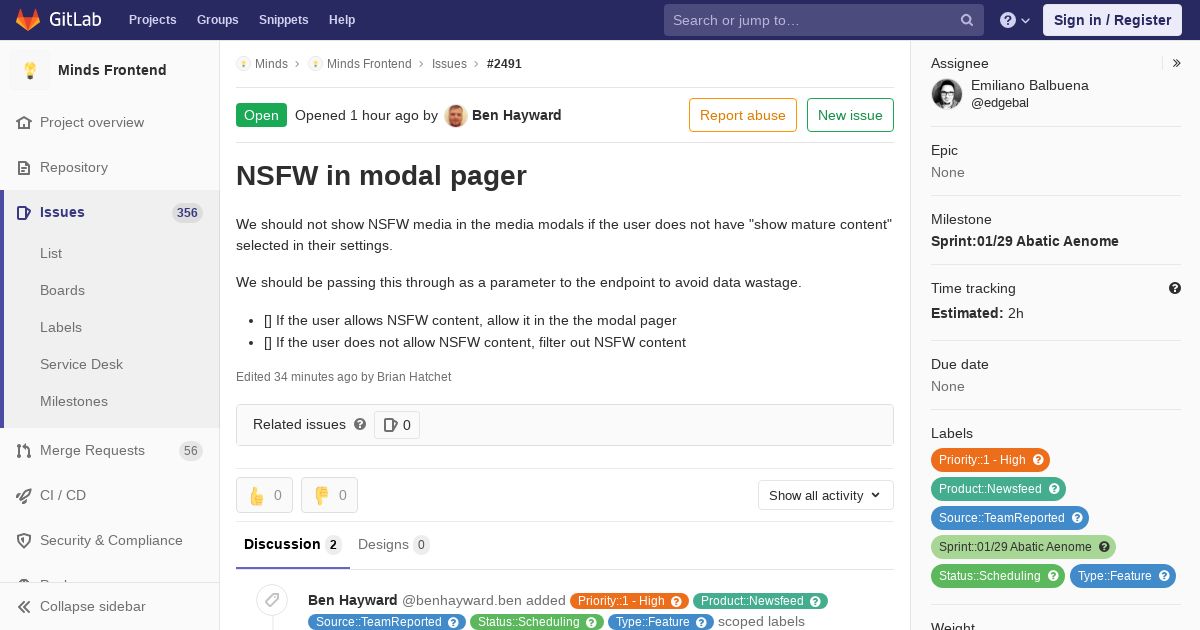Open the Show all activity dropdown
This screenshot has width=1200, height=630.
825,495
